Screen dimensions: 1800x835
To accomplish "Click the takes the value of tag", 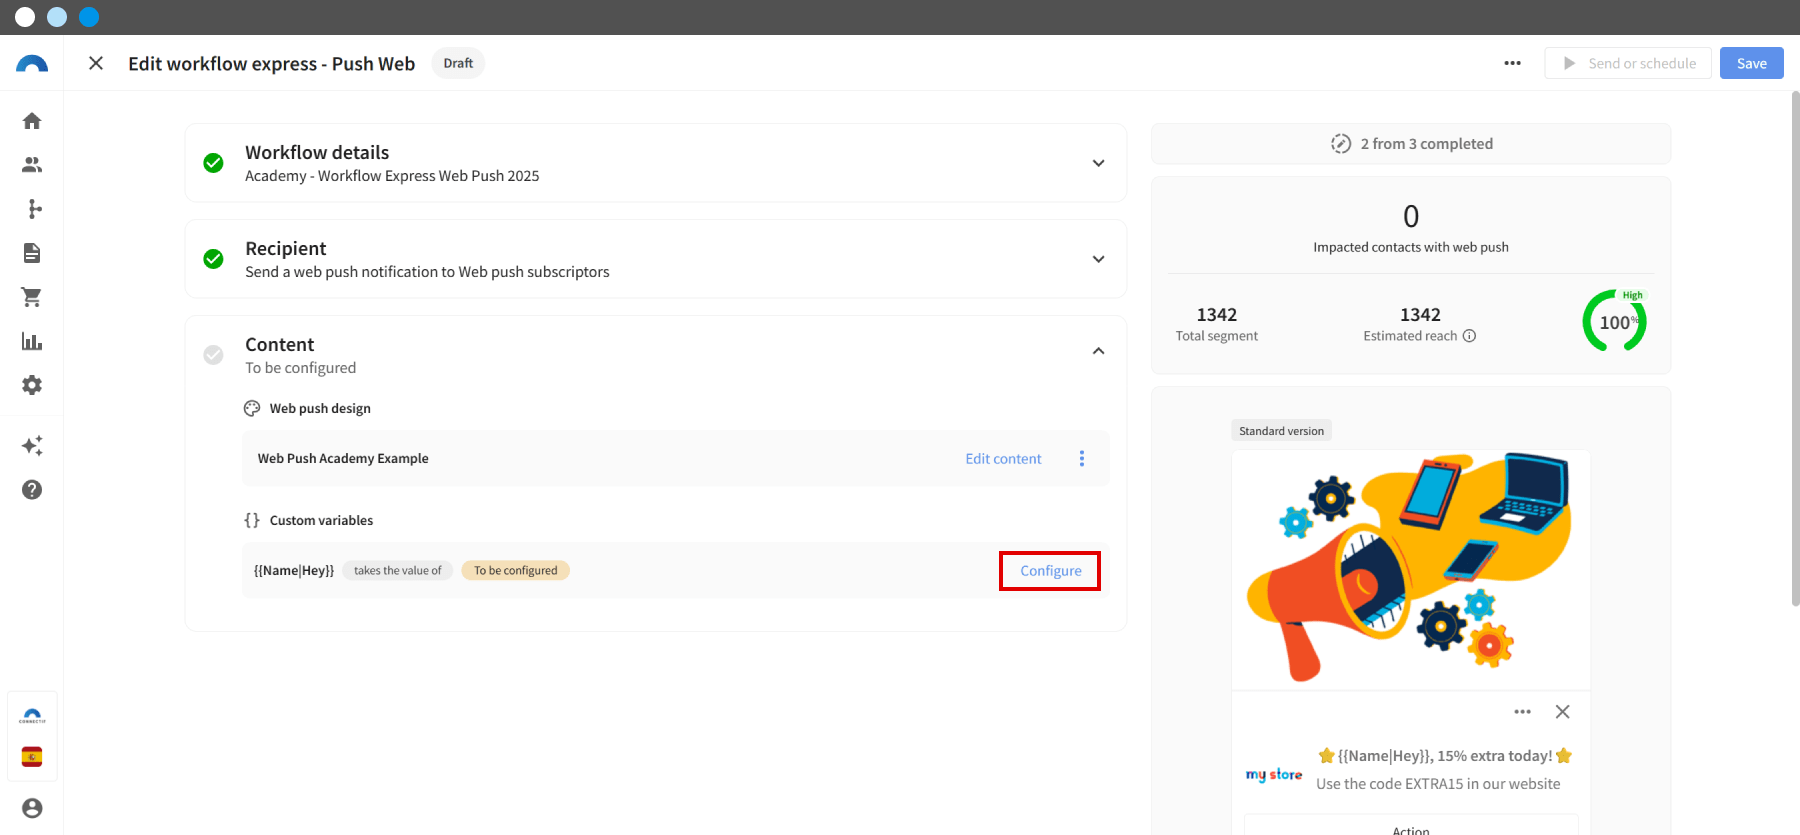I will click(x=397, y=570).
